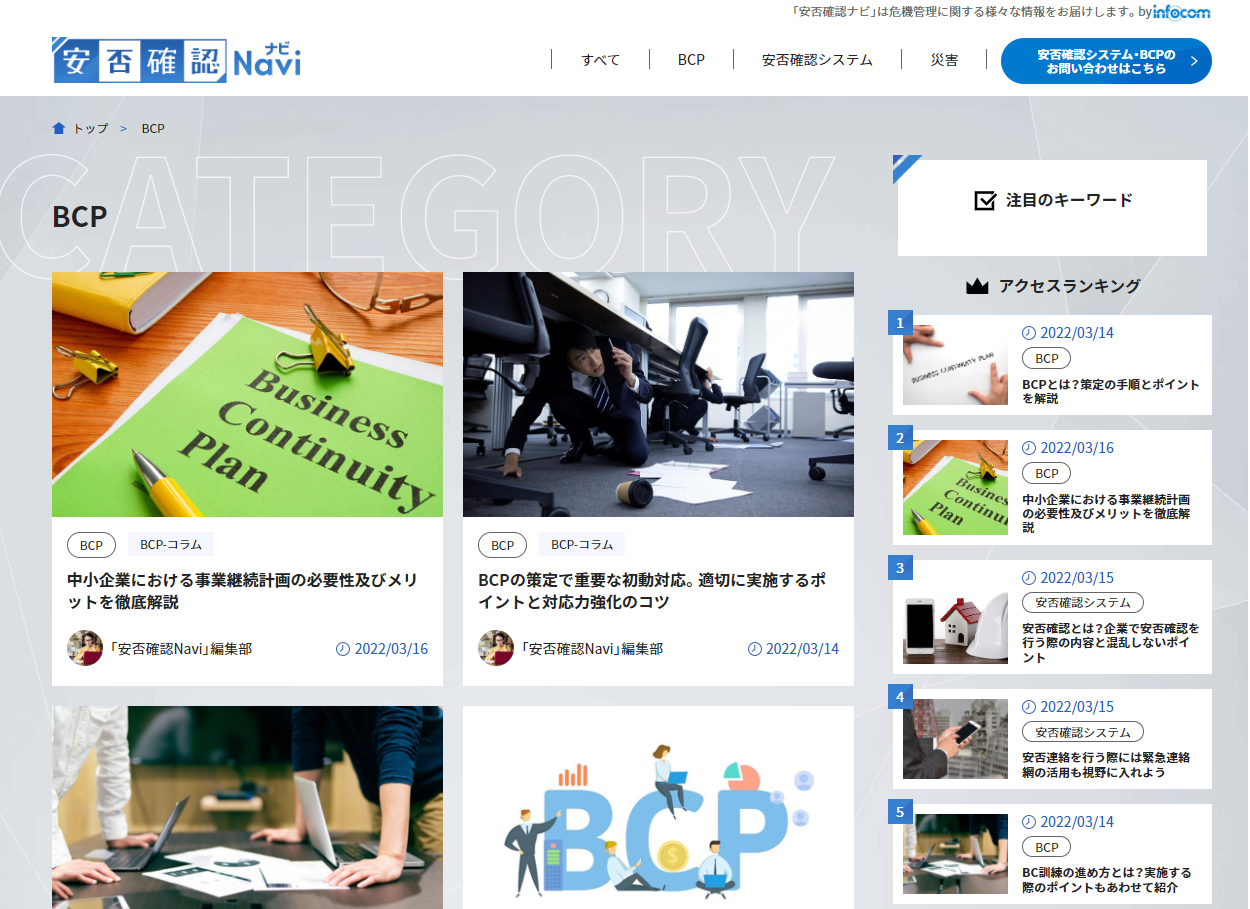Click 「安否確認Navi」編集部 author on BCPの策定 card
Viewport: 1250px width, 909px height.
point(592,649)
